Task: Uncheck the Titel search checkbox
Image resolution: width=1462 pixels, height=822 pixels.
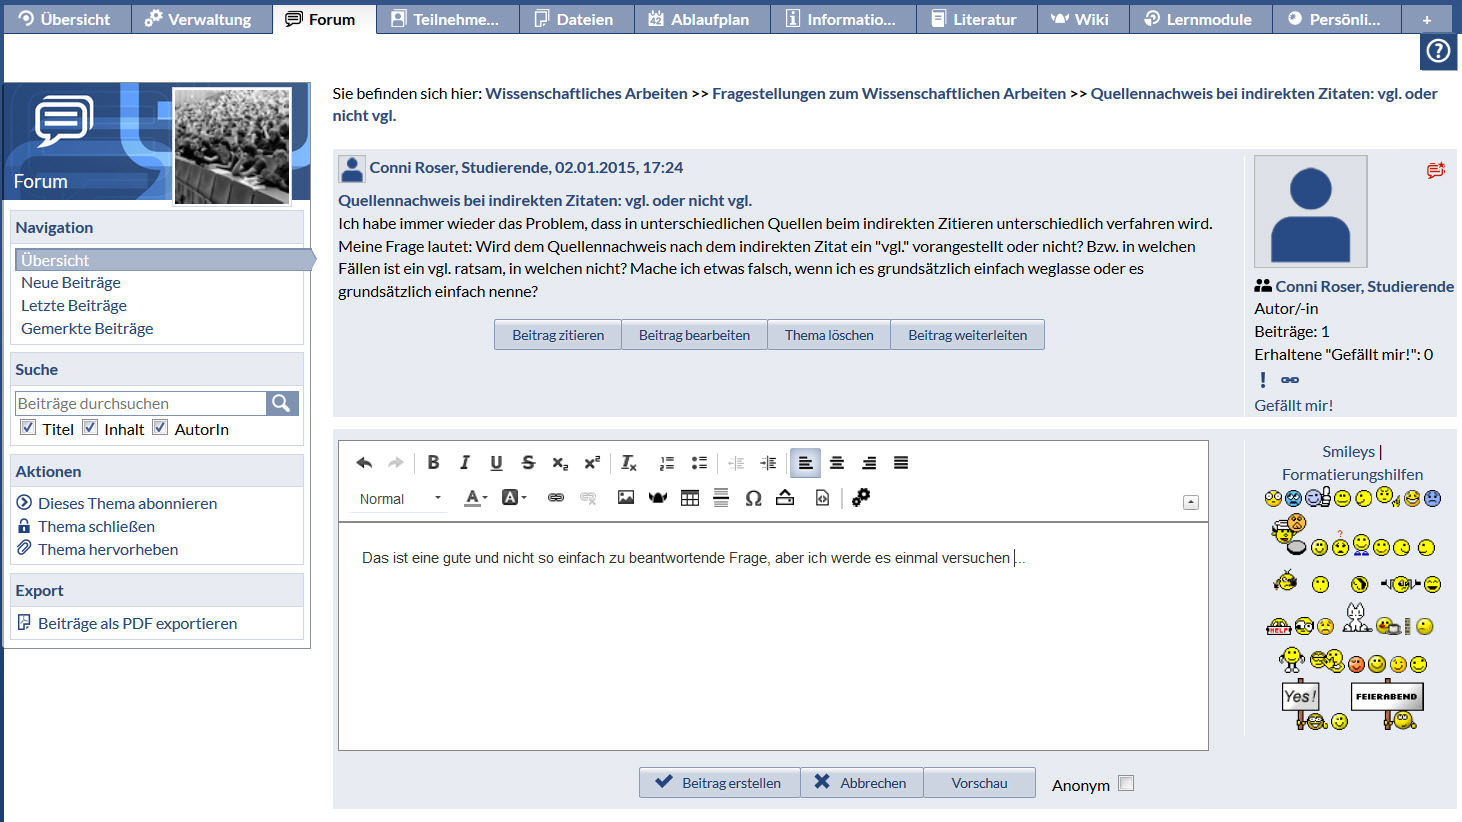Action: point(28,428)
